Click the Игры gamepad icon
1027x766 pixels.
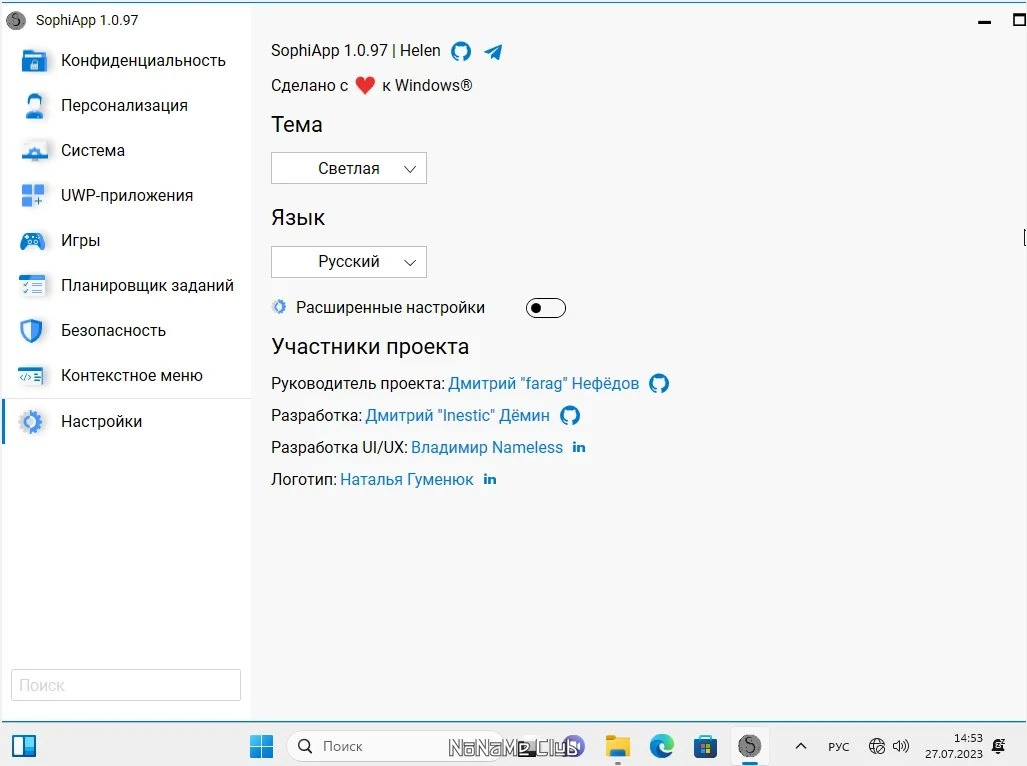click(33, 241)
